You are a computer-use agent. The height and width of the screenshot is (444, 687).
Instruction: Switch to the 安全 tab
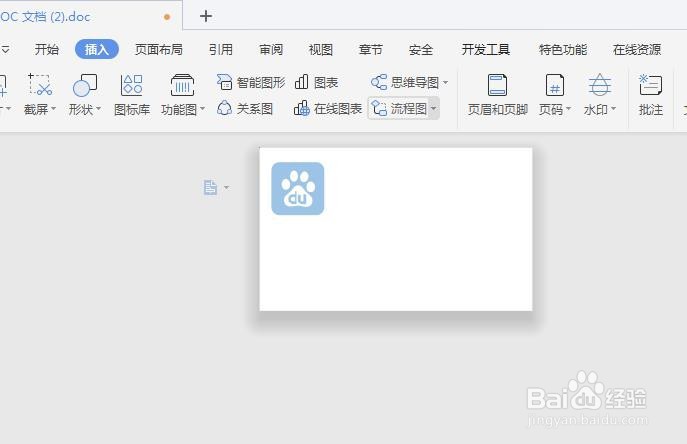[x=421, y=50]
